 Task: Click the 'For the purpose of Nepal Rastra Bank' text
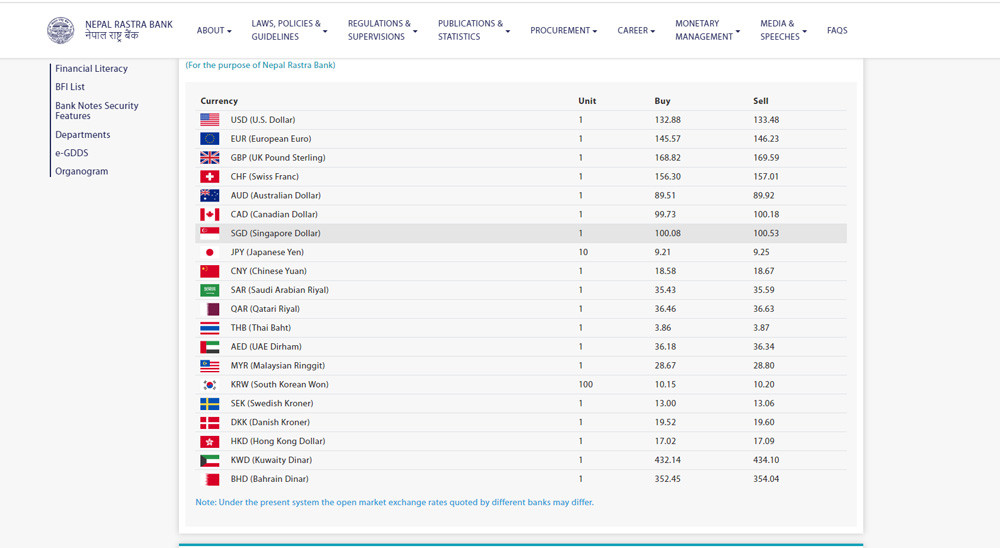[x=260, y=65]
